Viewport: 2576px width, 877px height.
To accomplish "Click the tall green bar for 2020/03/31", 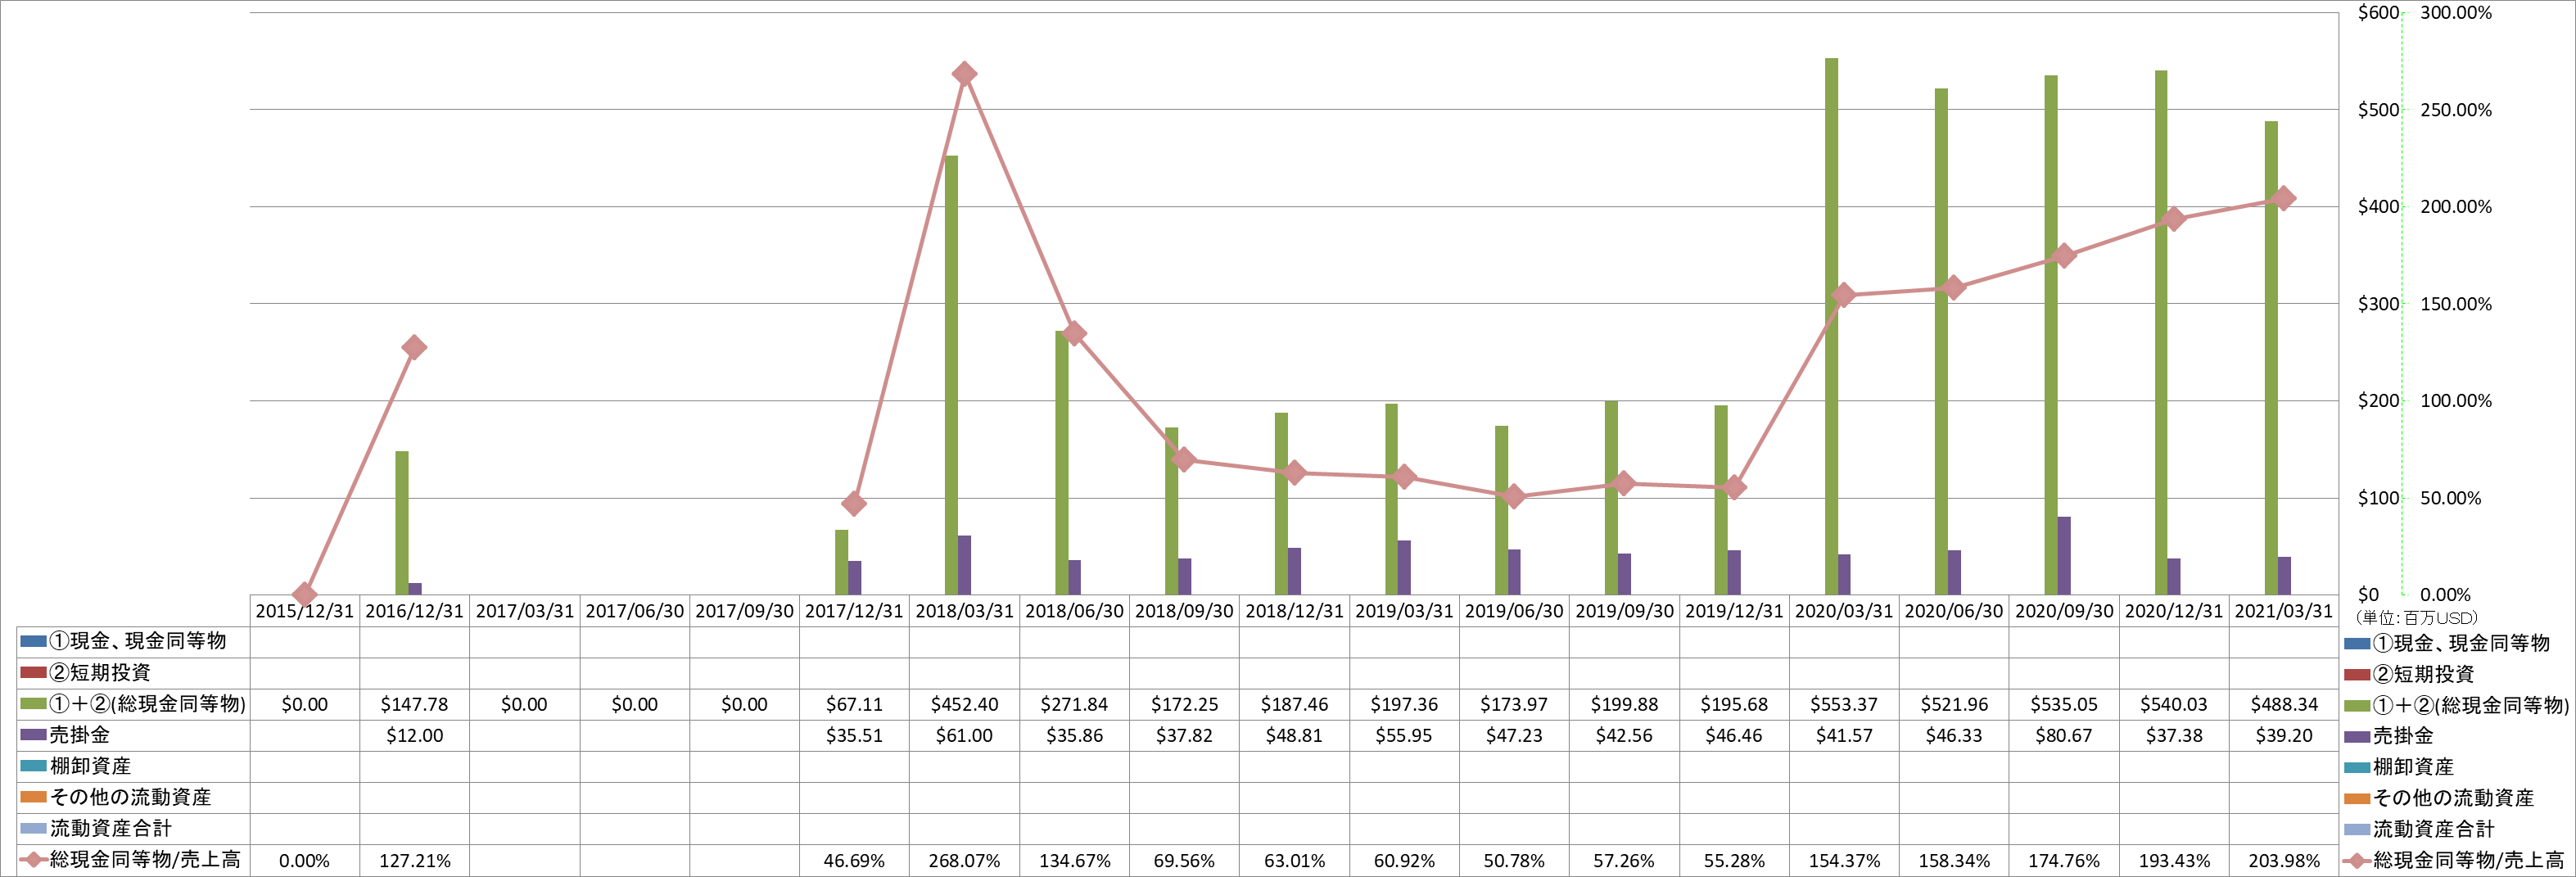I will coord(1831,326).
